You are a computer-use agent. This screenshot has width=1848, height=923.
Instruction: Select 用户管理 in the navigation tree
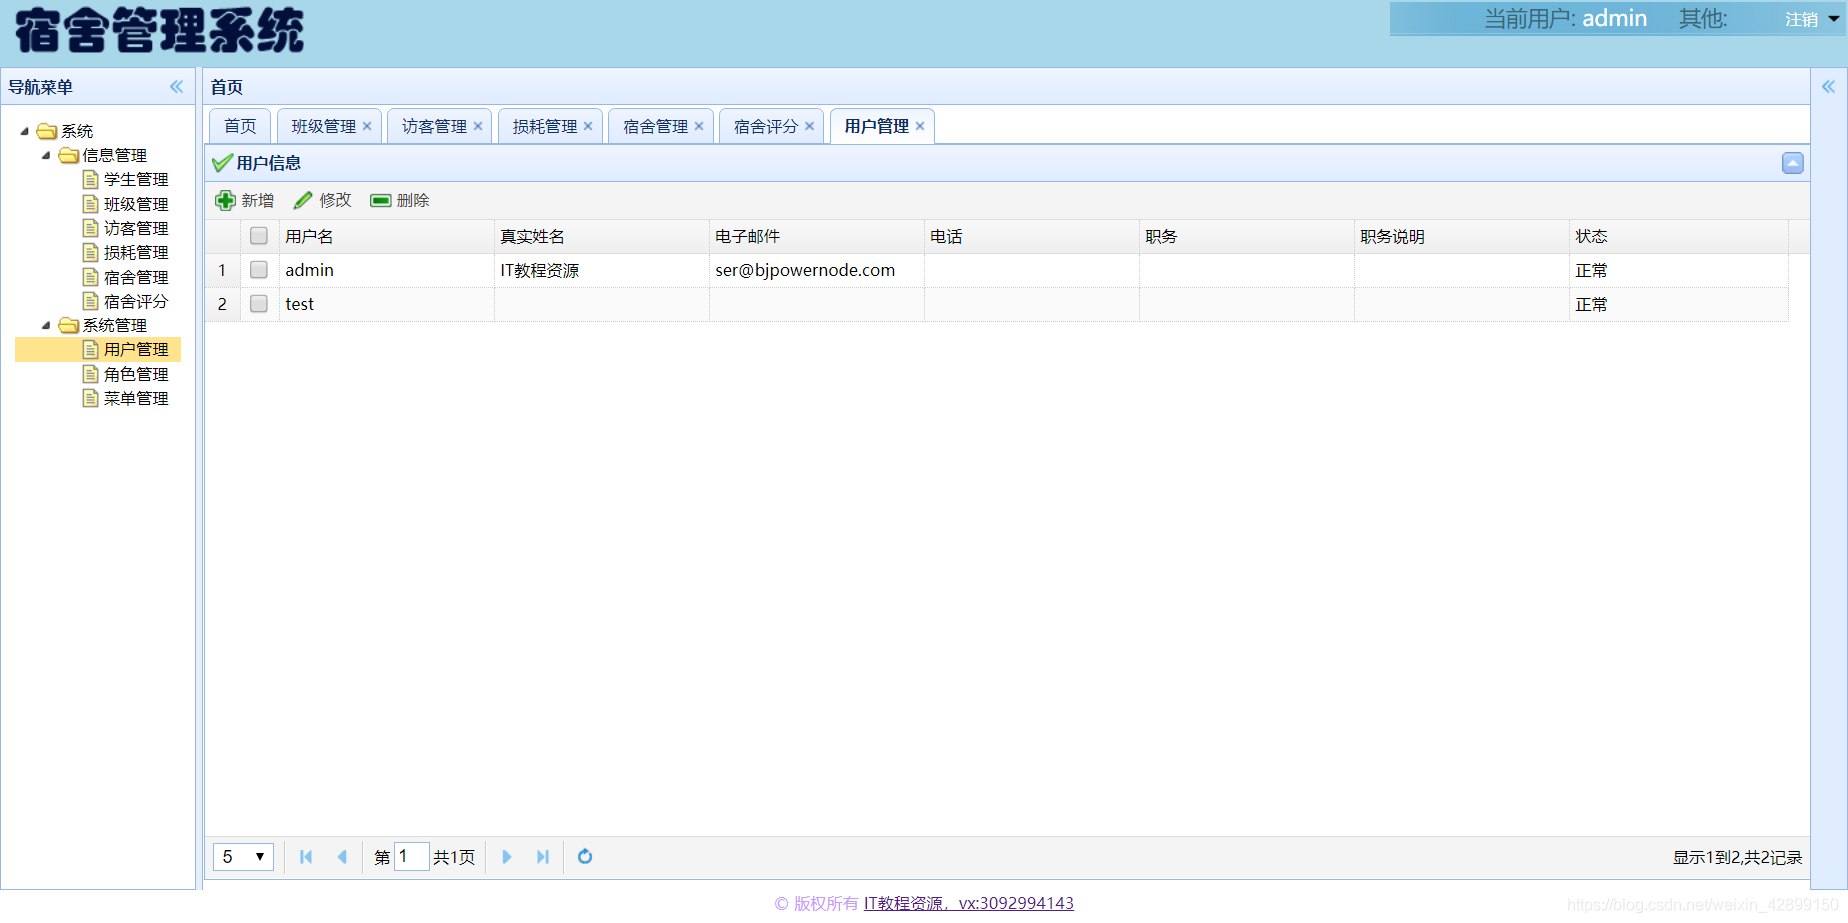136,349
